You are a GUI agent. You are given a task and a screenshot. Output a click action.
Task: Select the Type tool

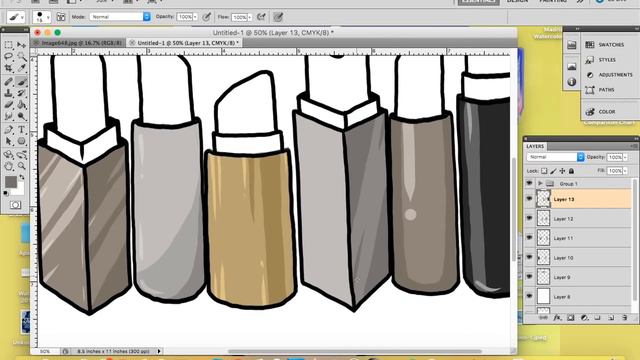(22, 130)
